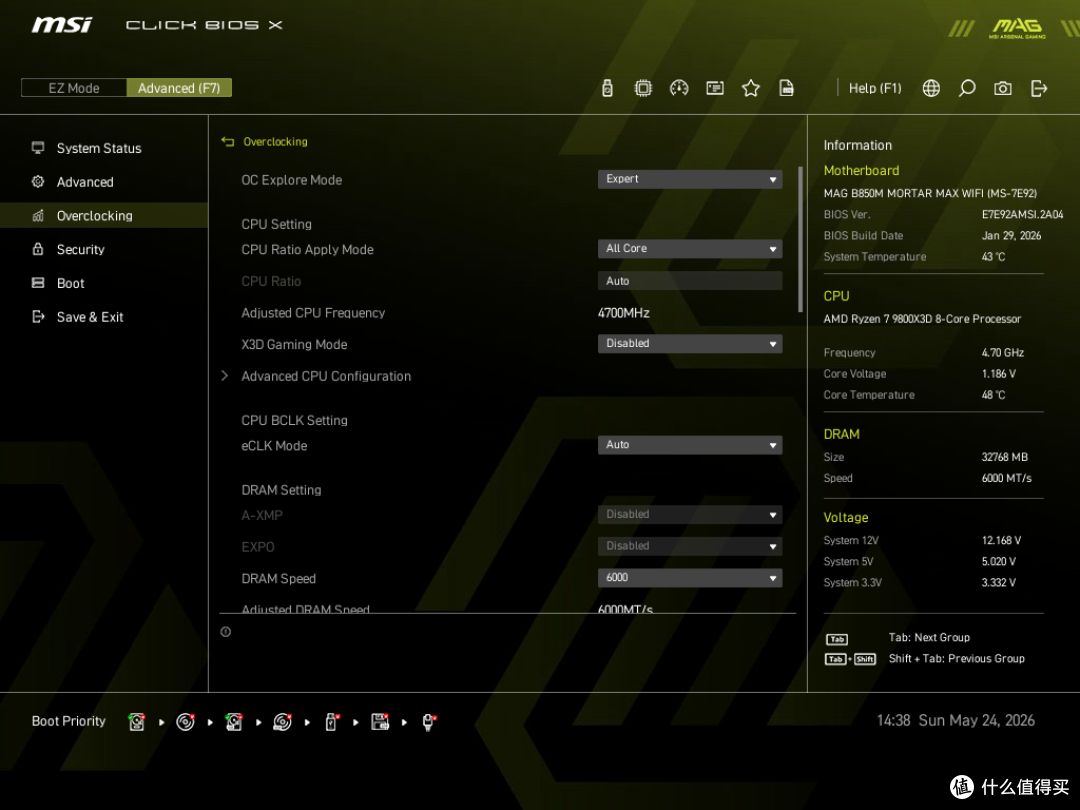Click the CPU Setting section label
Viewport: 1080px width, 810px height.
pos(276,225)
